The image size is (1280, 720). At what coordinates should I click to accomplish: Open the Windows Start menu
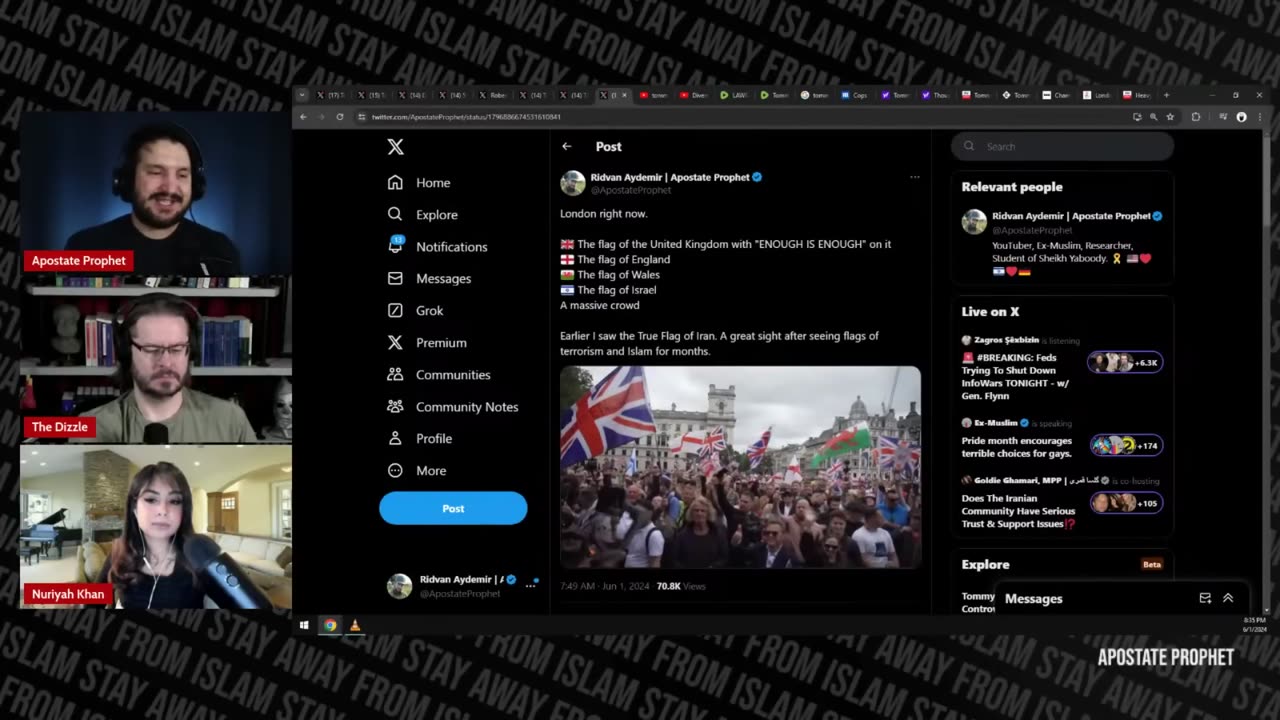click(304, 625)
